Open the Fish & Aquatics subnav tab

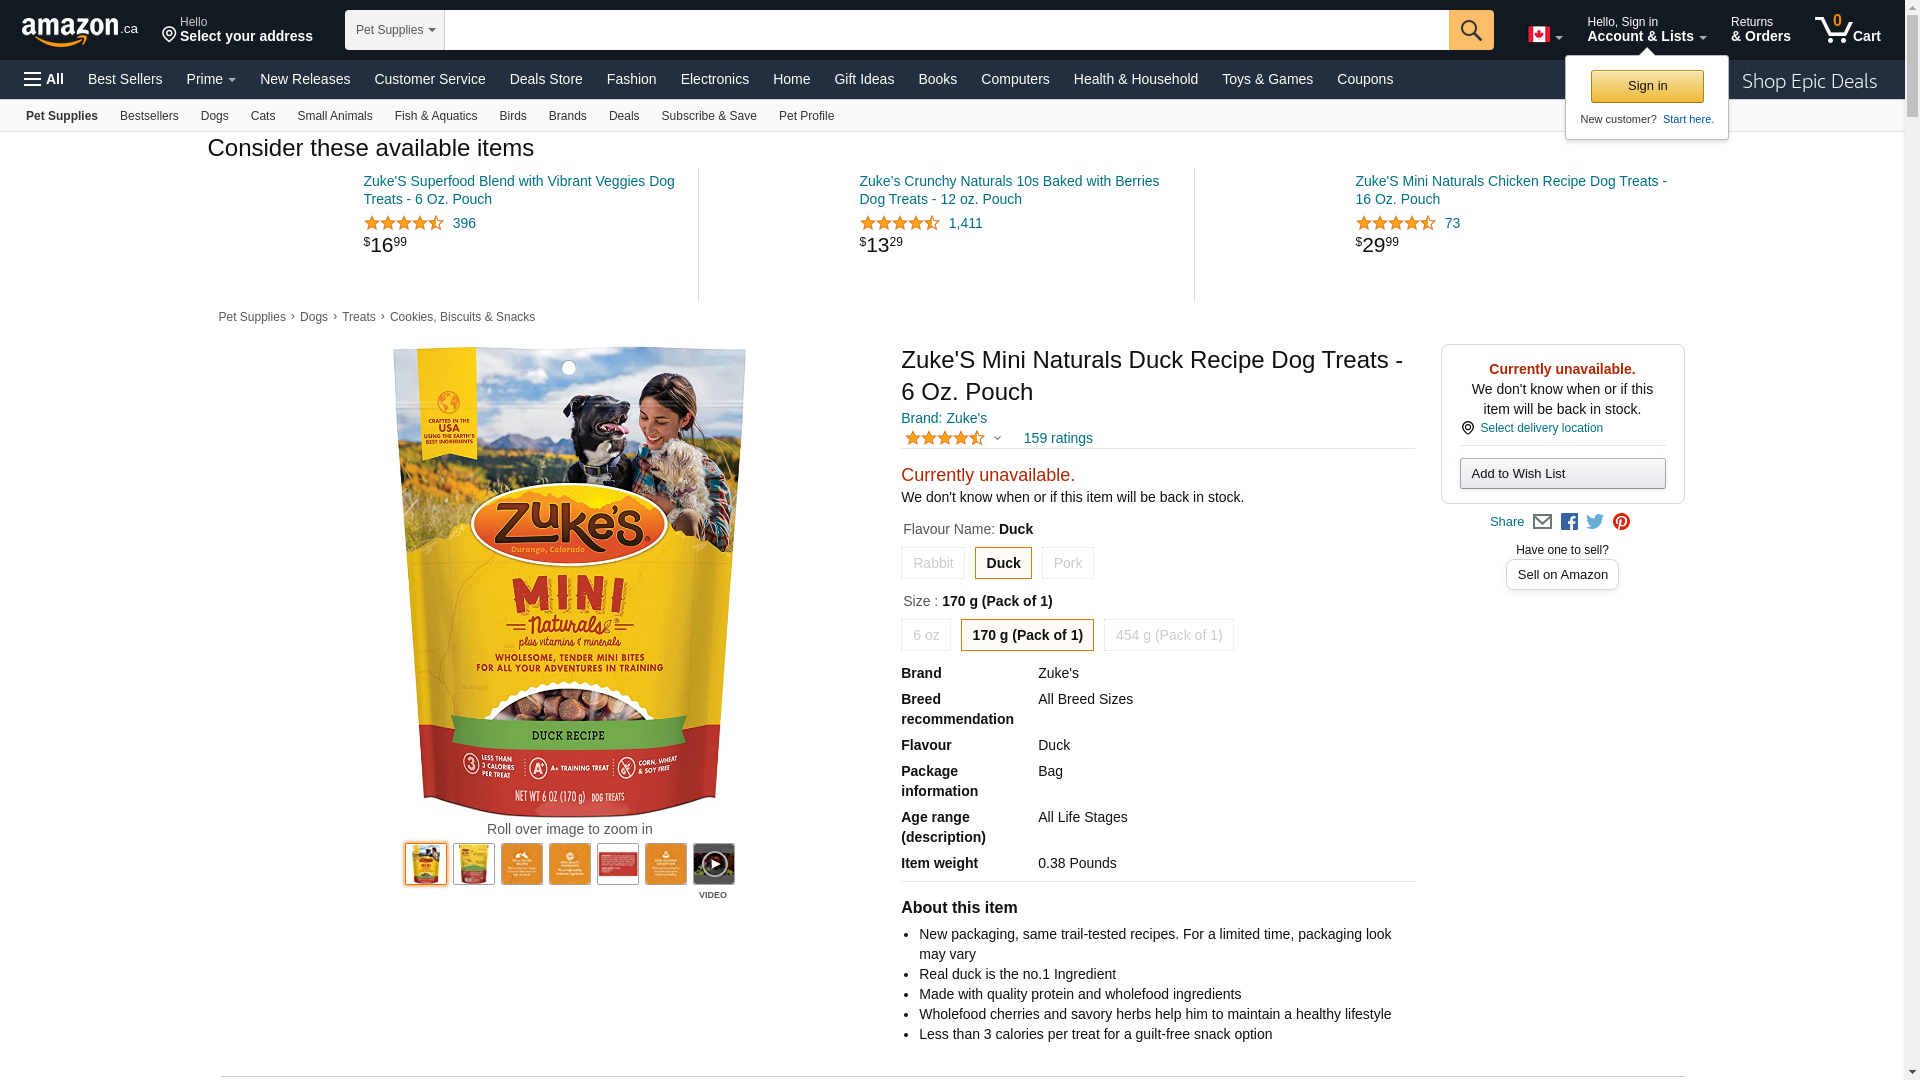tap(435, 116)
